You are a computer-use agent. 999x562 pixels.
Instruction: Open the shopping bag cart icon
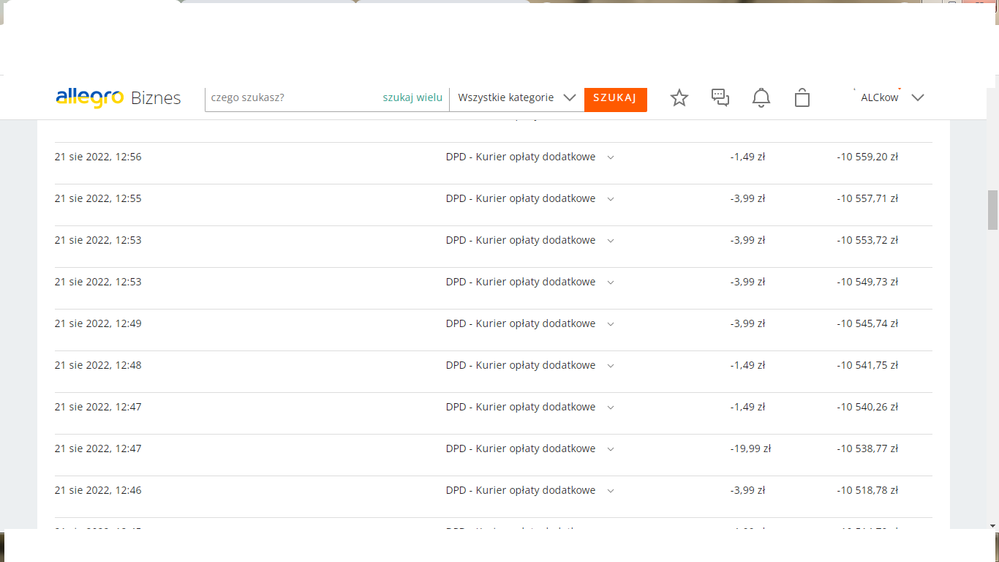(802, 98)
